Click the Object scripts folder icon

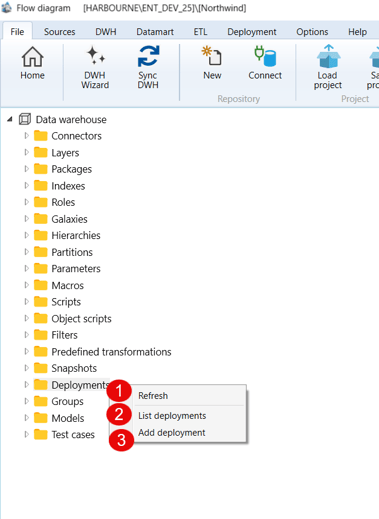(x=41, y=318)
